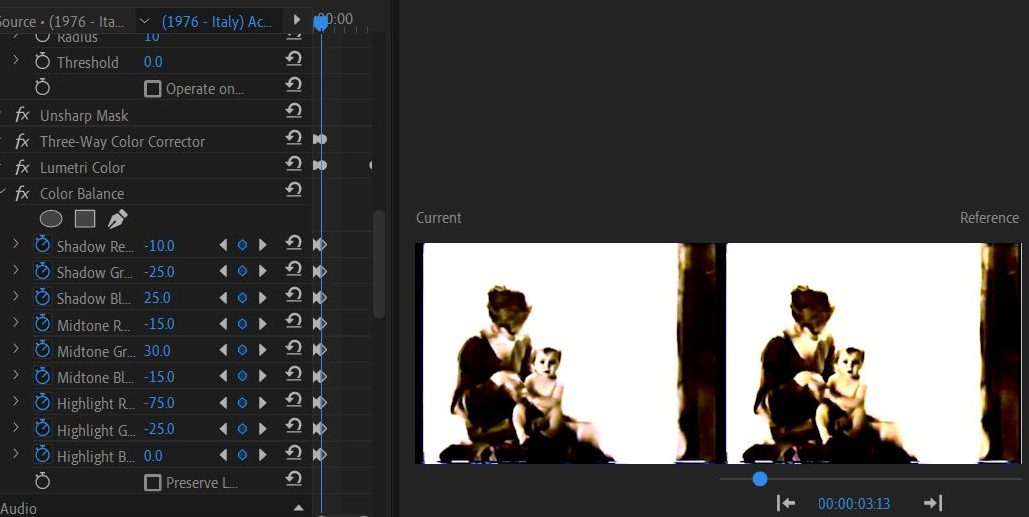Screen dimensions: 1029x517
Task: Toggle animation stopwatch for Threshold
Action: [x=43, y=62]
